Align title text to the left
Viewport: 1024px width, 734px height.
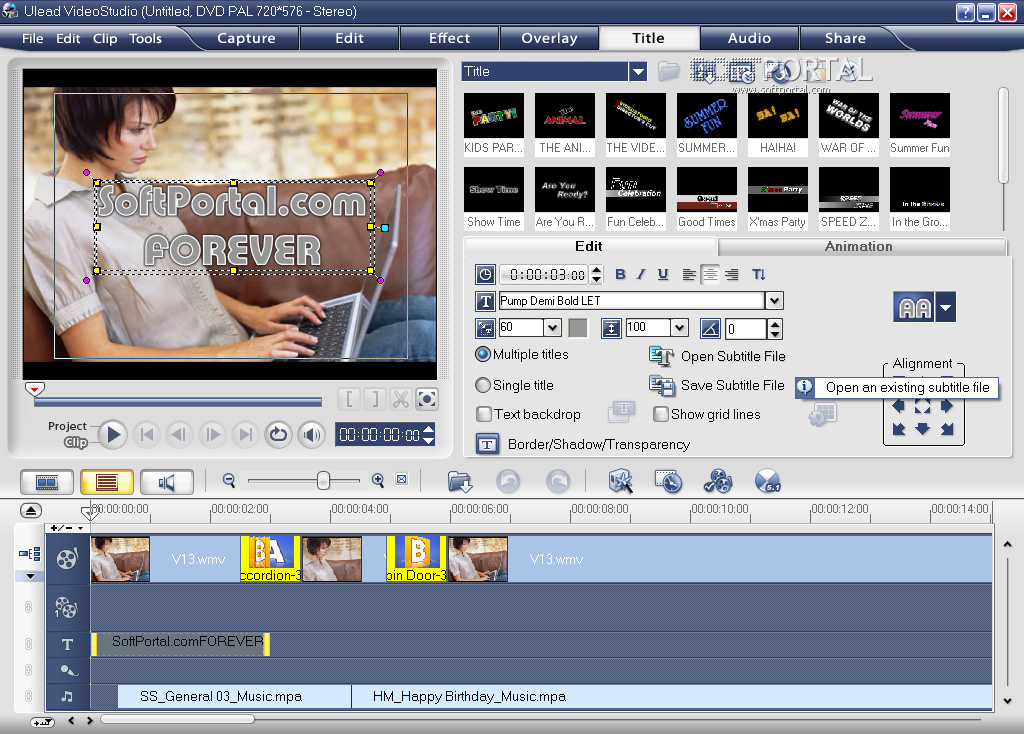[689, 275]
